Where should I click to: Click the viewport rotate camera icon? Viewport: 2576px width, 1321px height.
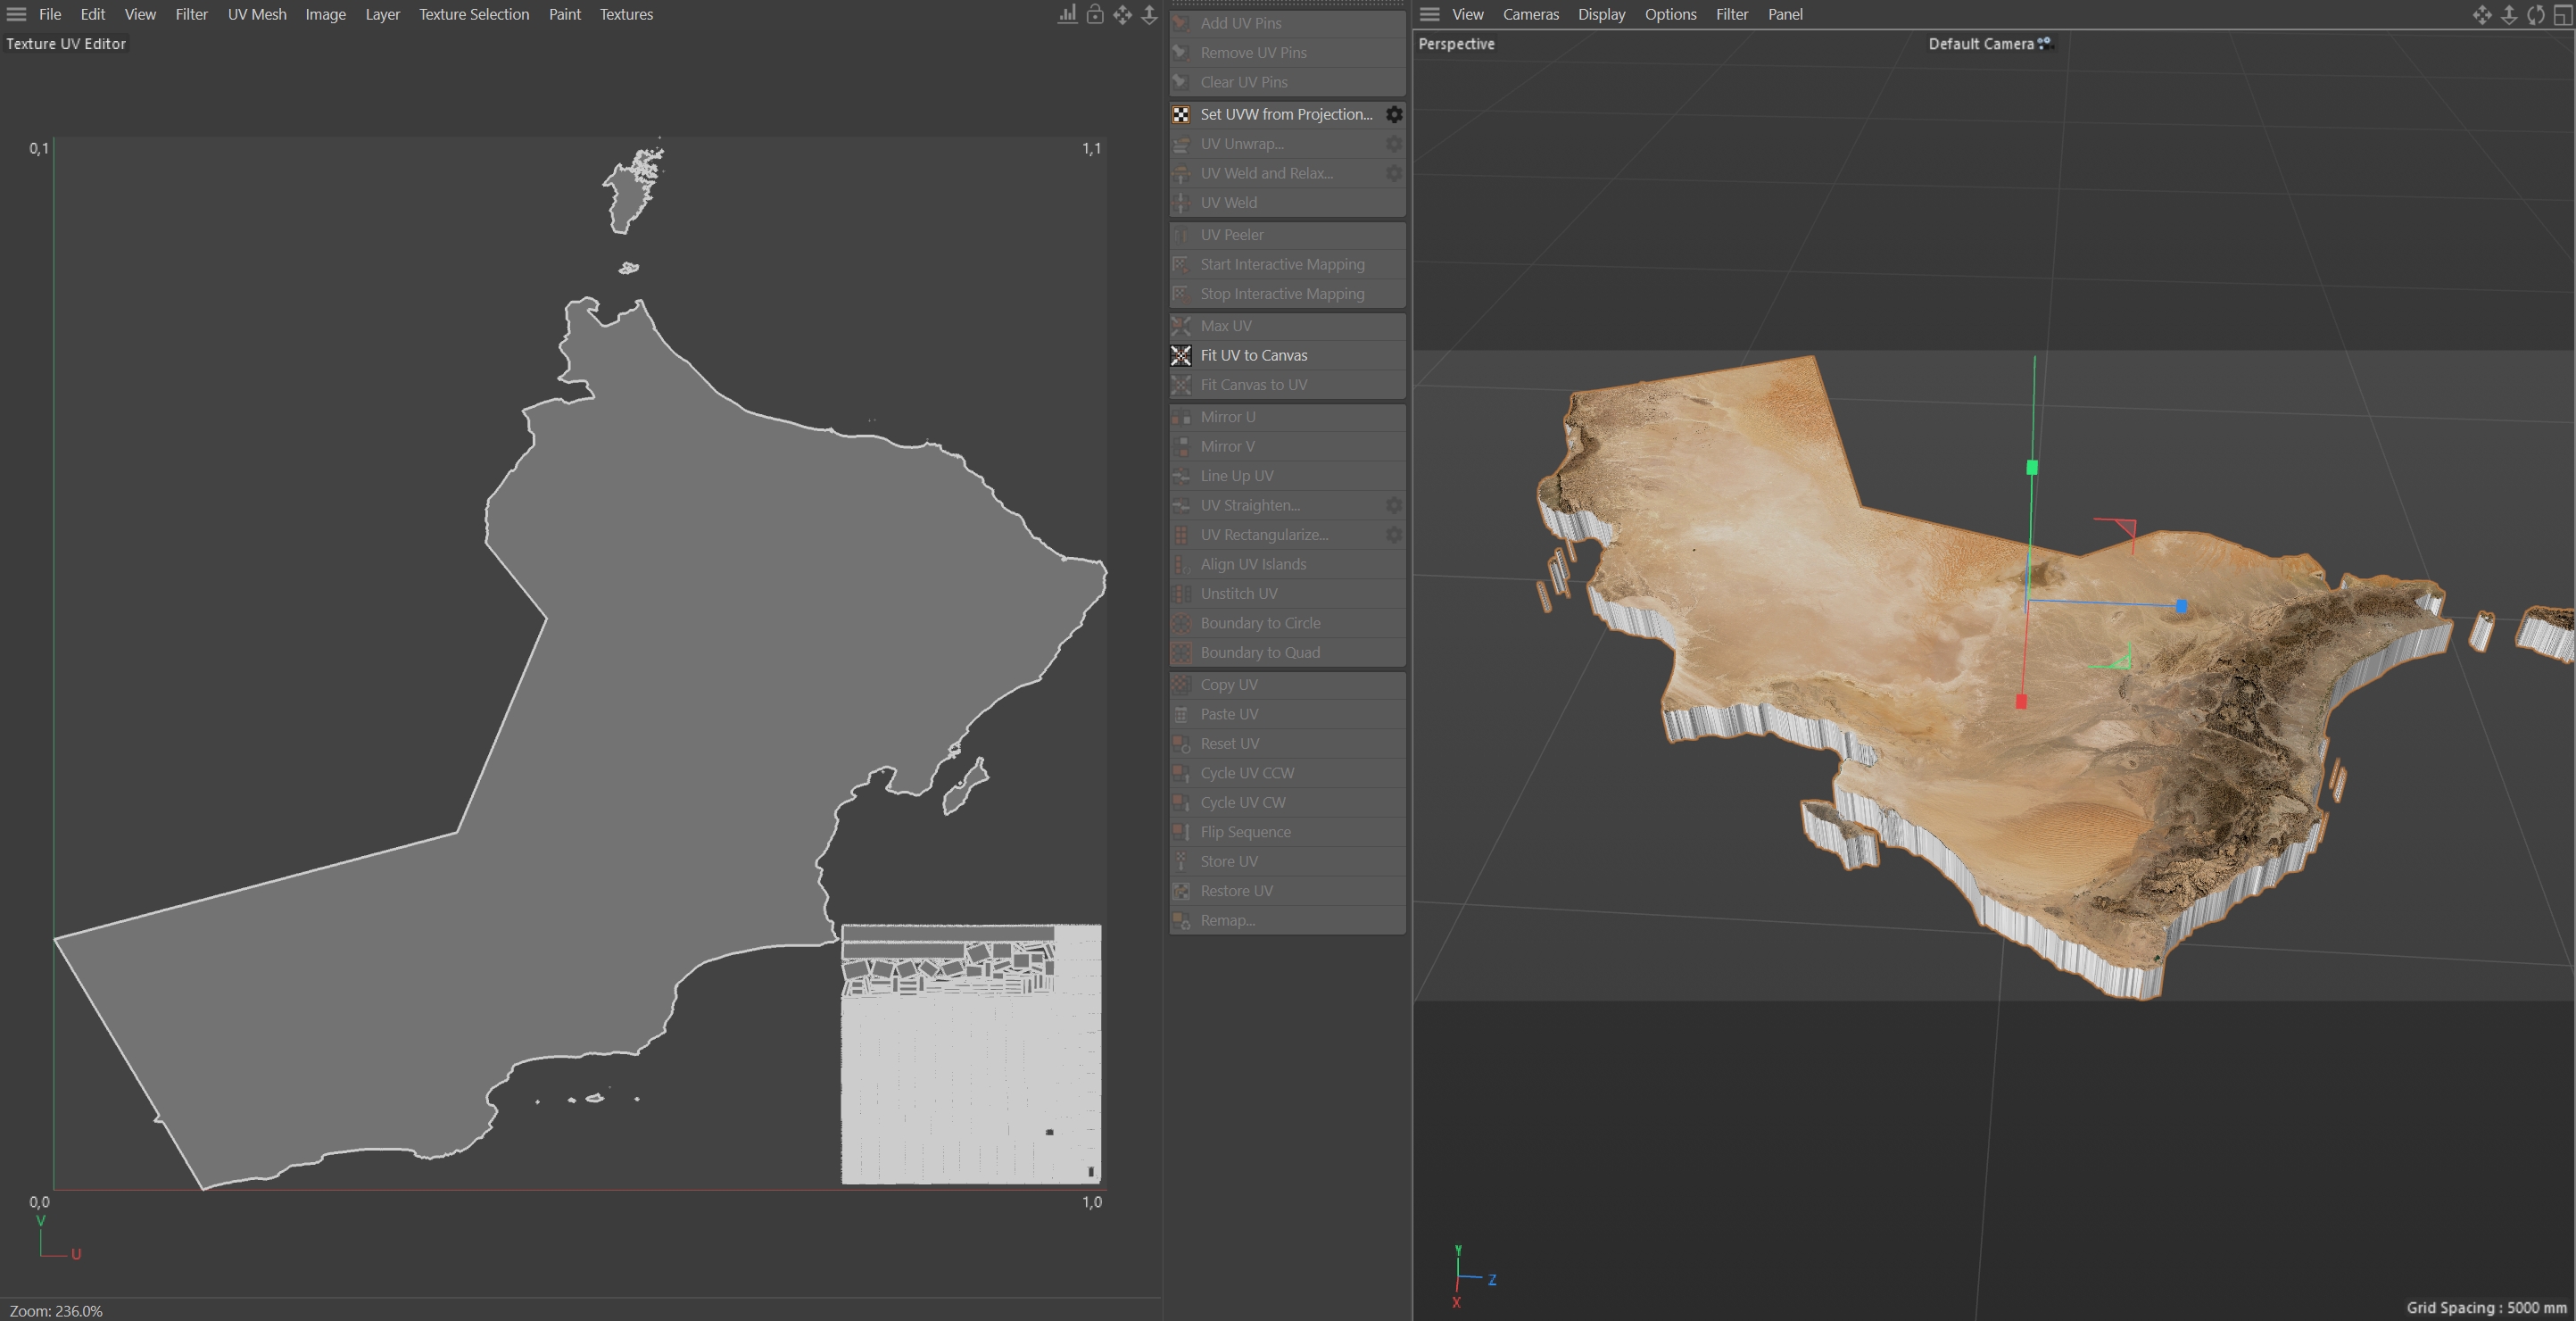2536,14
